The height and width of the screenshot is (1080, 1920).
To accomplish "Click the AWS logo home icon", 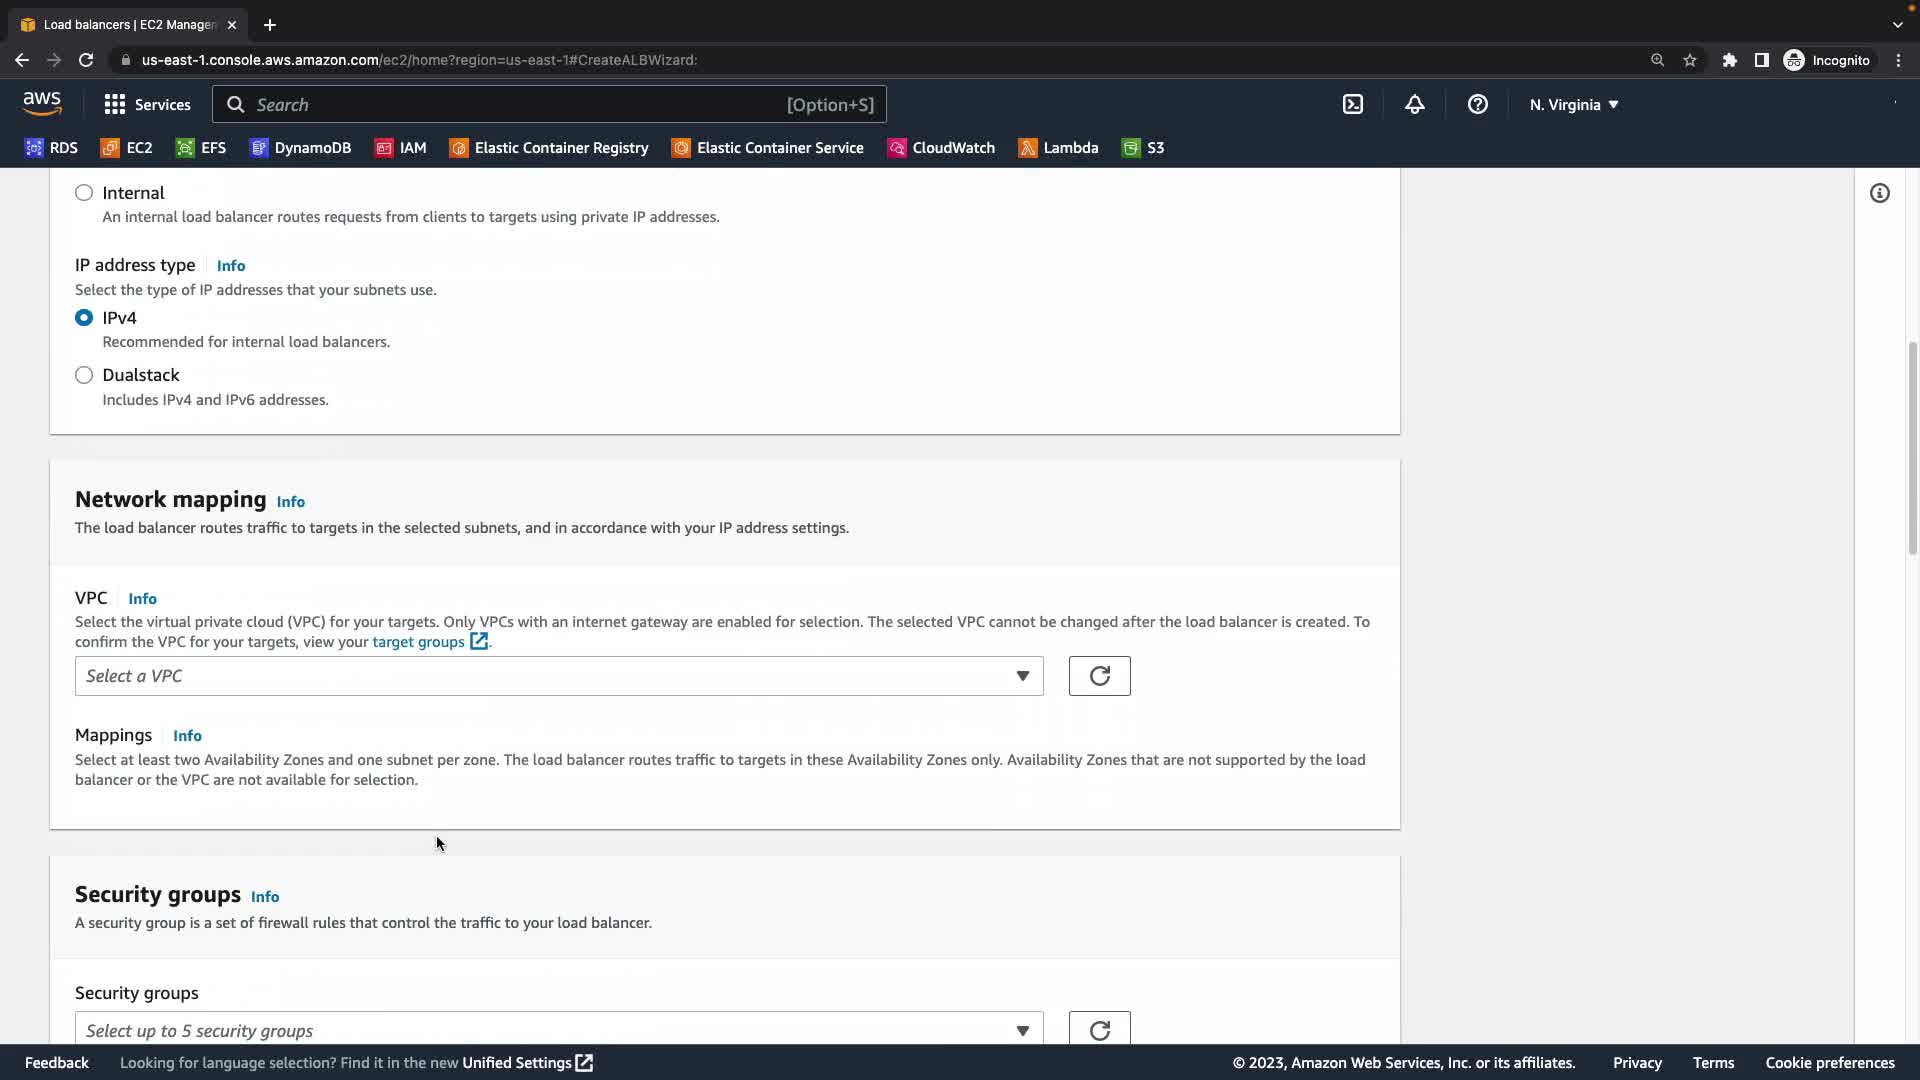I will 42,103.
